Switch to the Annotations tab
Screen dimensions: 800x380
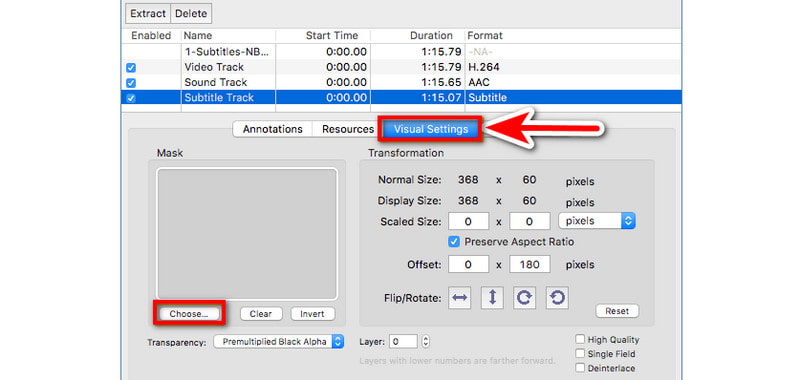click(x=272, y=130)
